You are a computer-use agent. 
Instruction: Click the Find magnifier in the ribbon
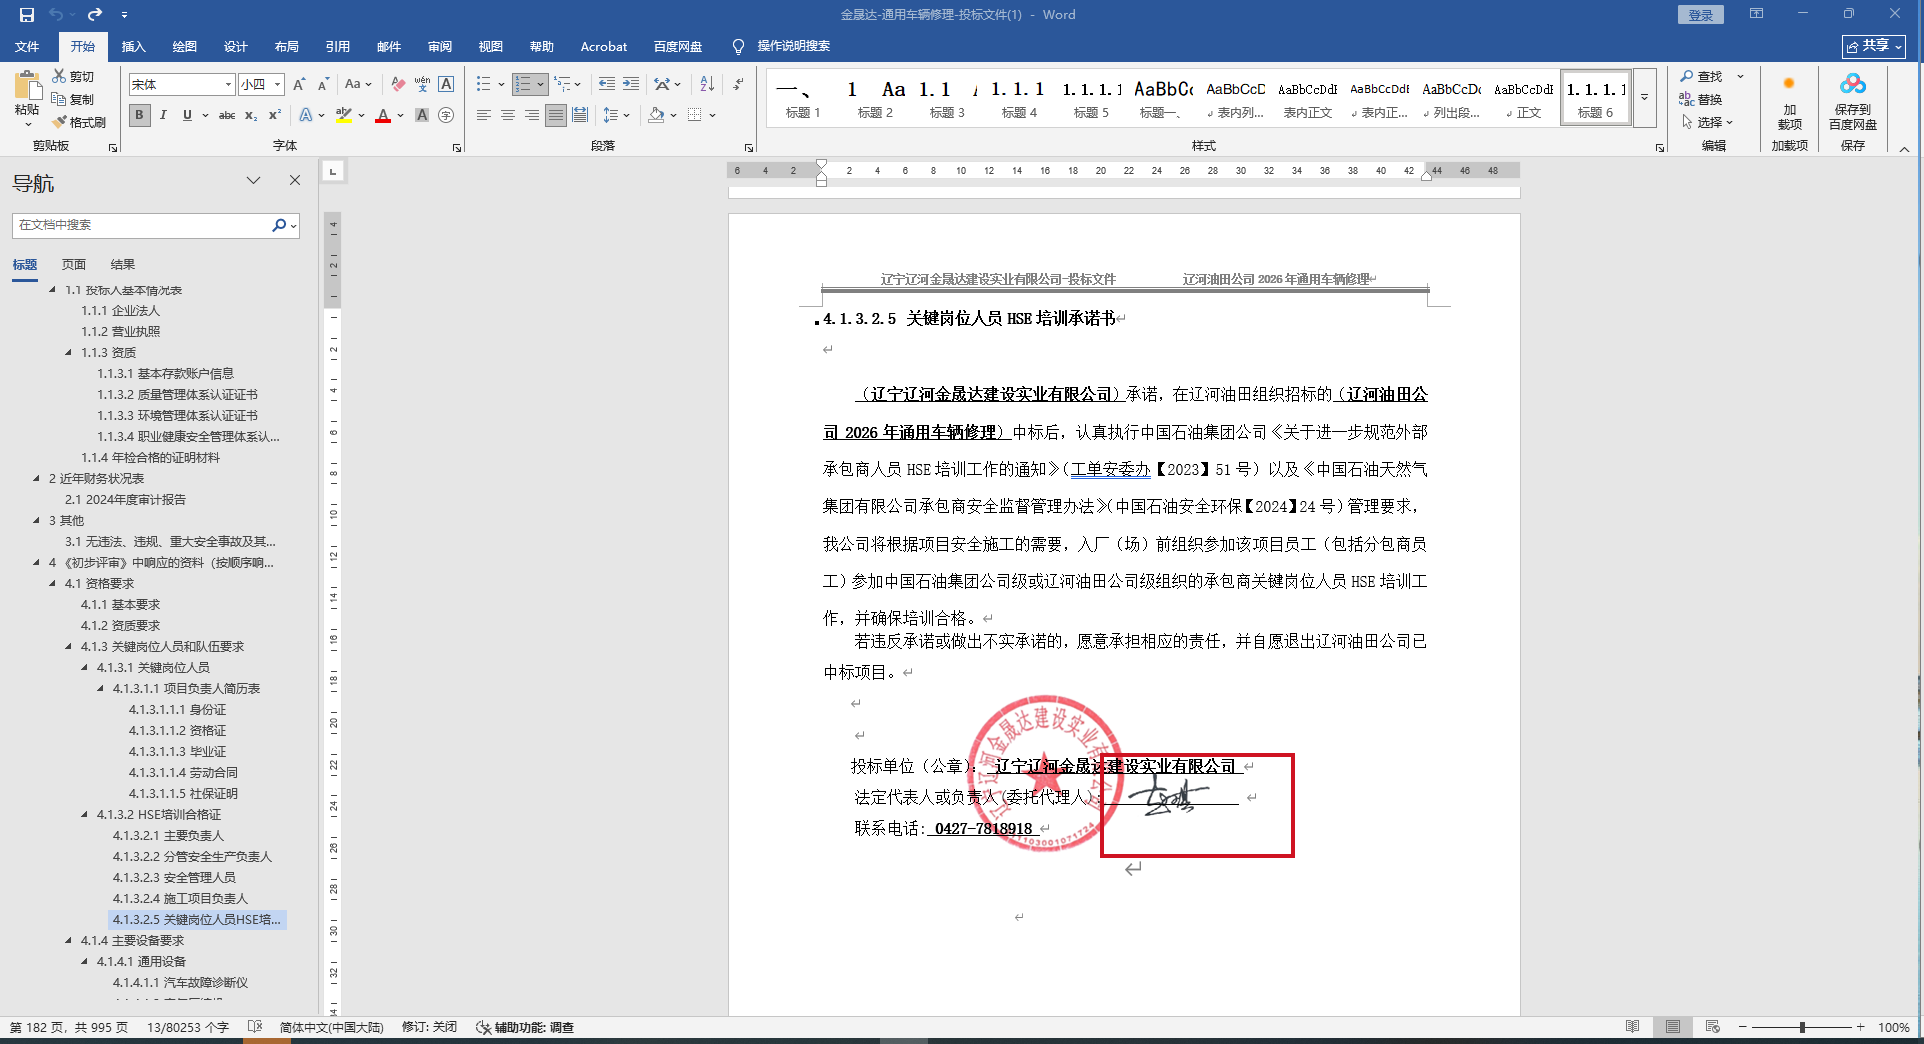coord(1687,76)
